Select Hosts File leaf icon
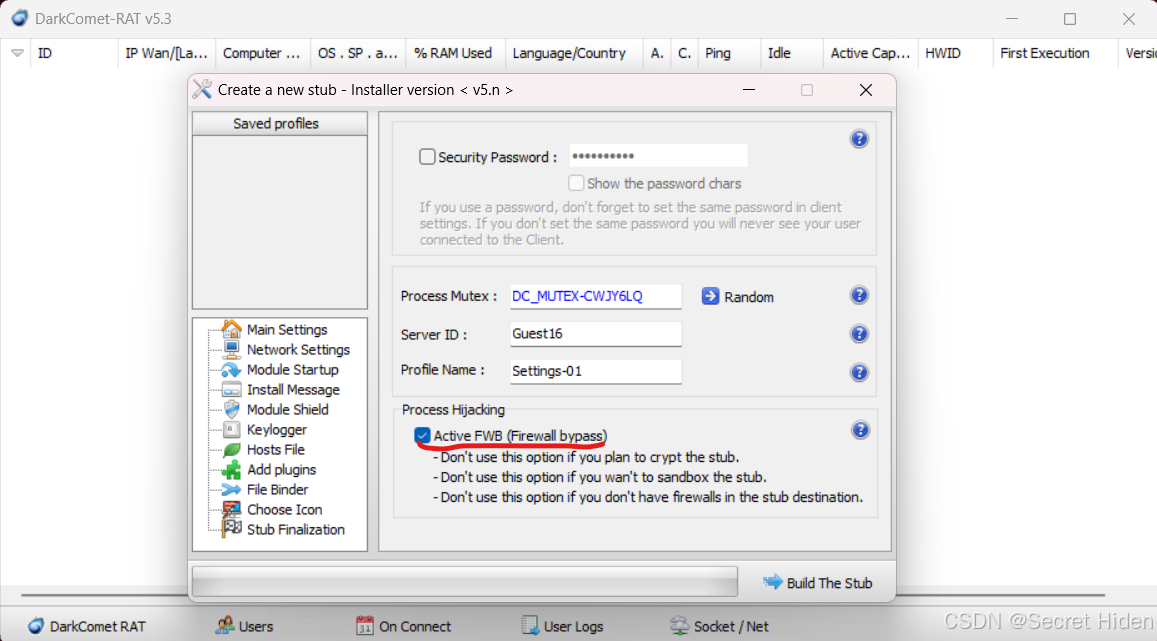1157x641 pixels. pyautogui.click(x=232, y=449)
